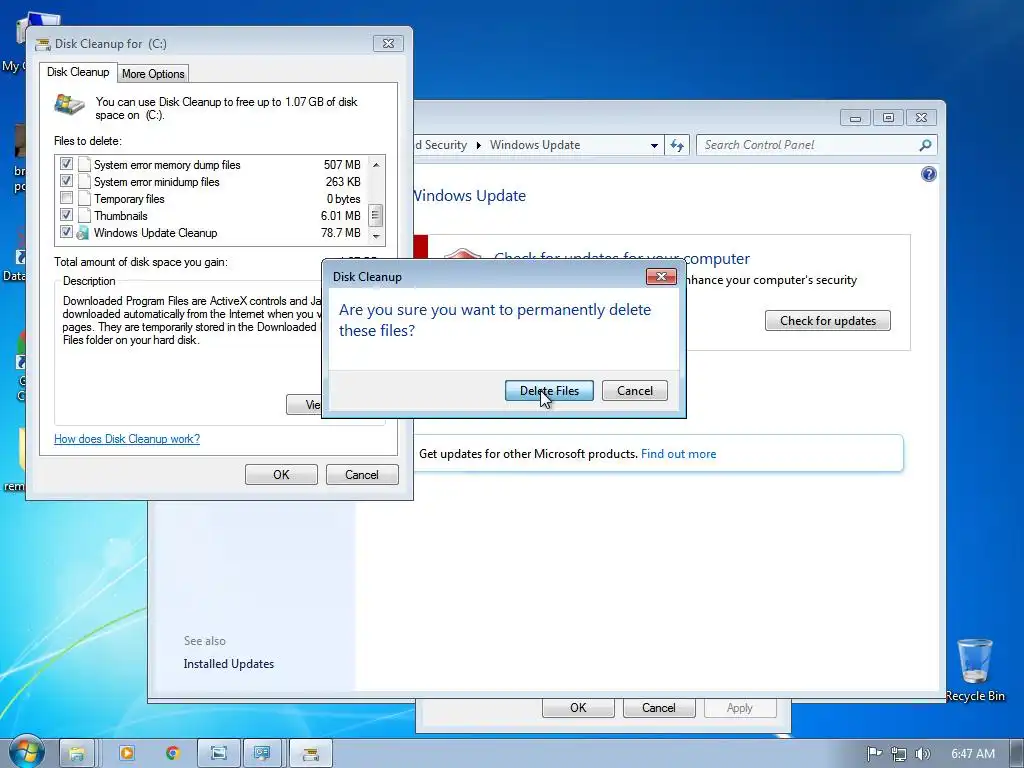Screen dimensions: 1024x768
Task: Open the address bar history dropdown arrow
Action: tap(654, 146)
